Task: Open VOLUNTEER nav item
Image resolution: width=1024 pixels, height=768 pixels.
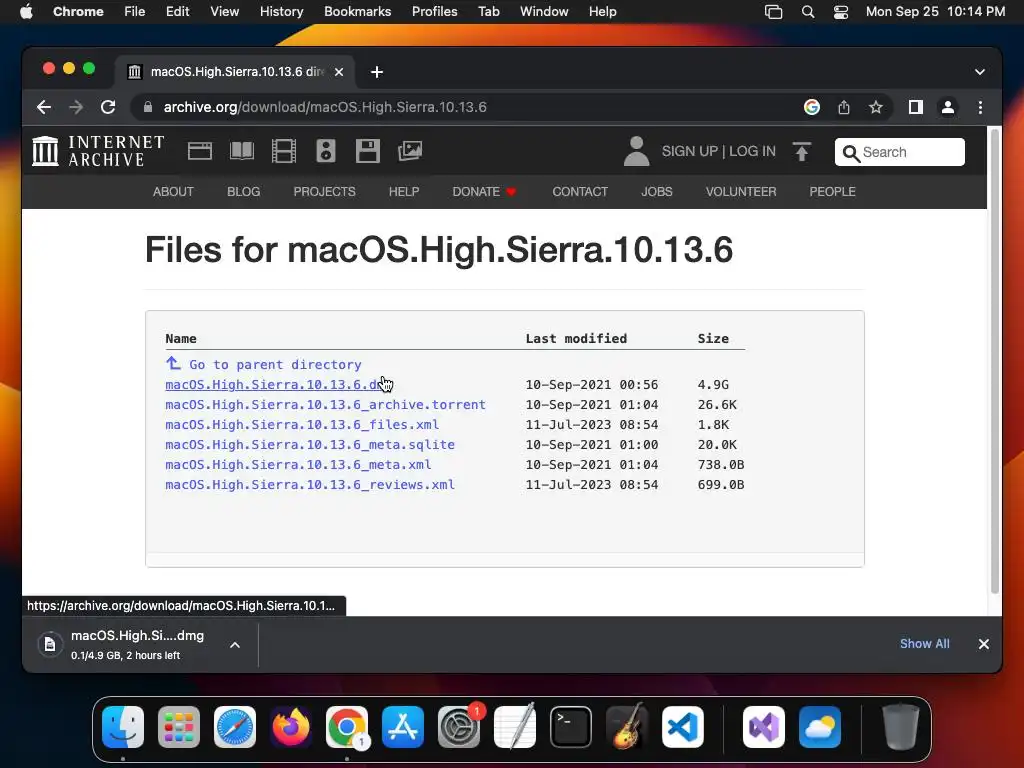Action: click(741, 191)
